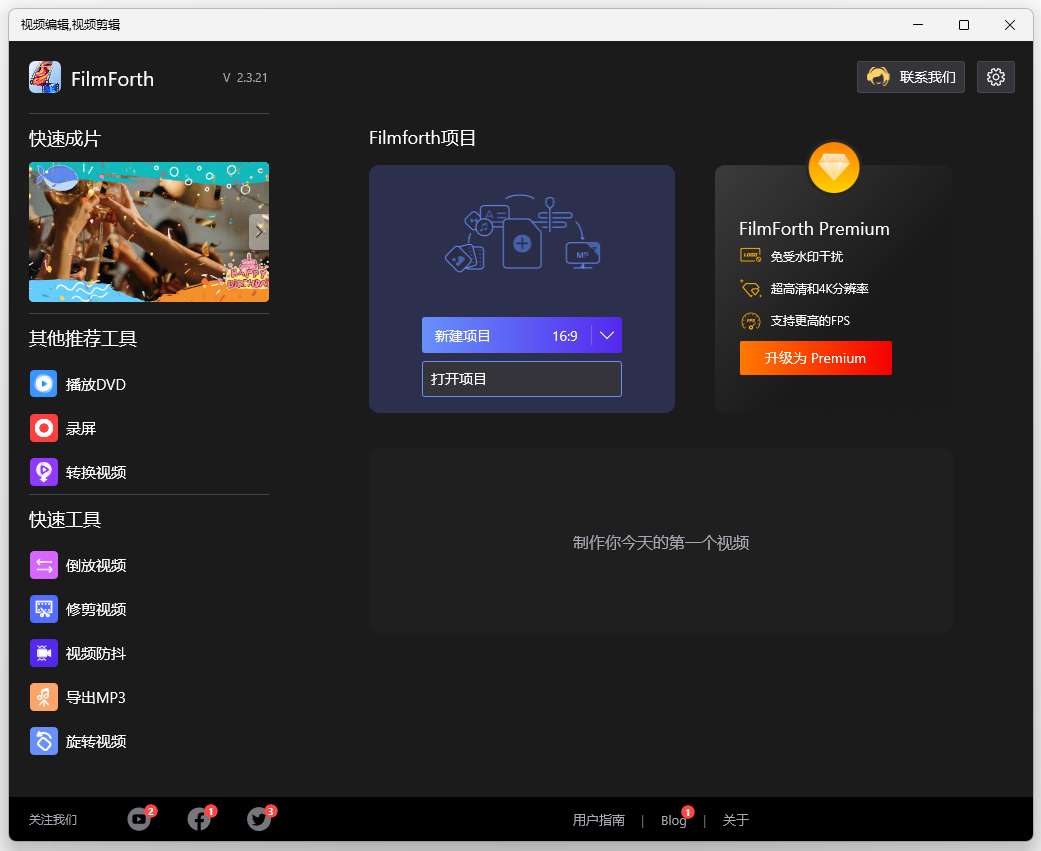Click the 导出MP3 music icon
The height and width of the screenshot is (851, 1041).
click(x=44, y=697)
